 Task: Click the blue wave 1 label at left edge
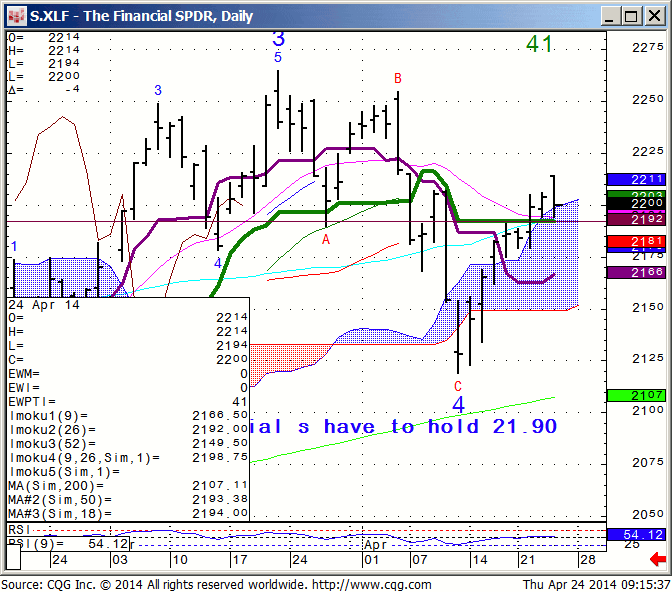14,246
